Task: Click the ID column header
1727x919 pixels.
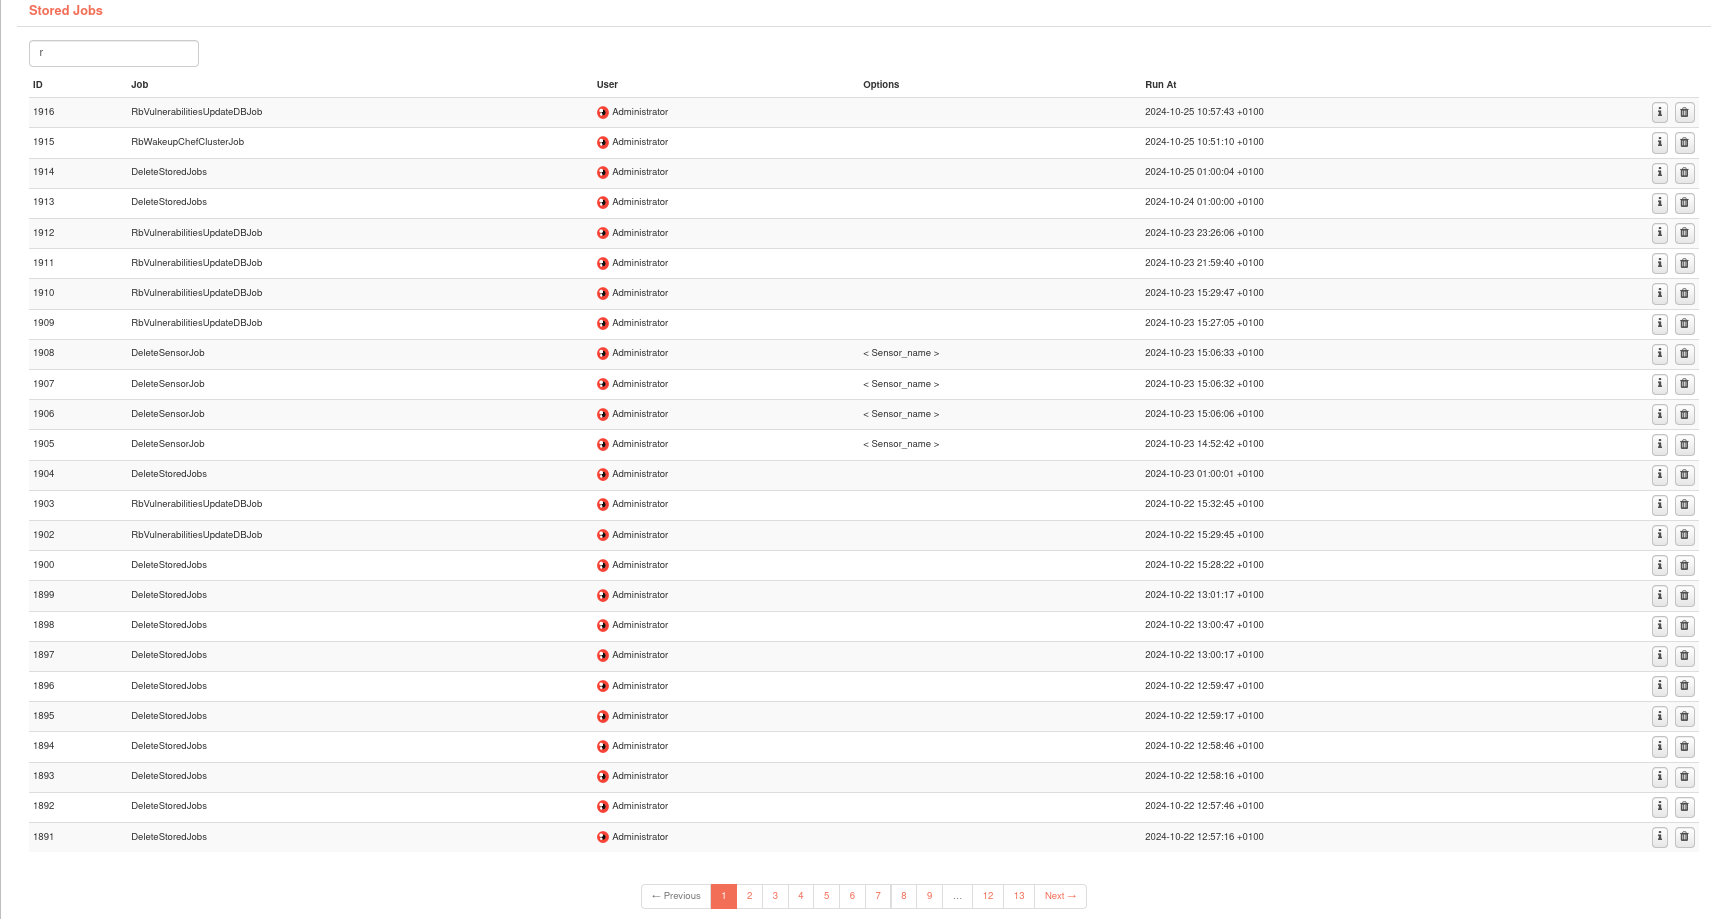Action: pos(38,85)
